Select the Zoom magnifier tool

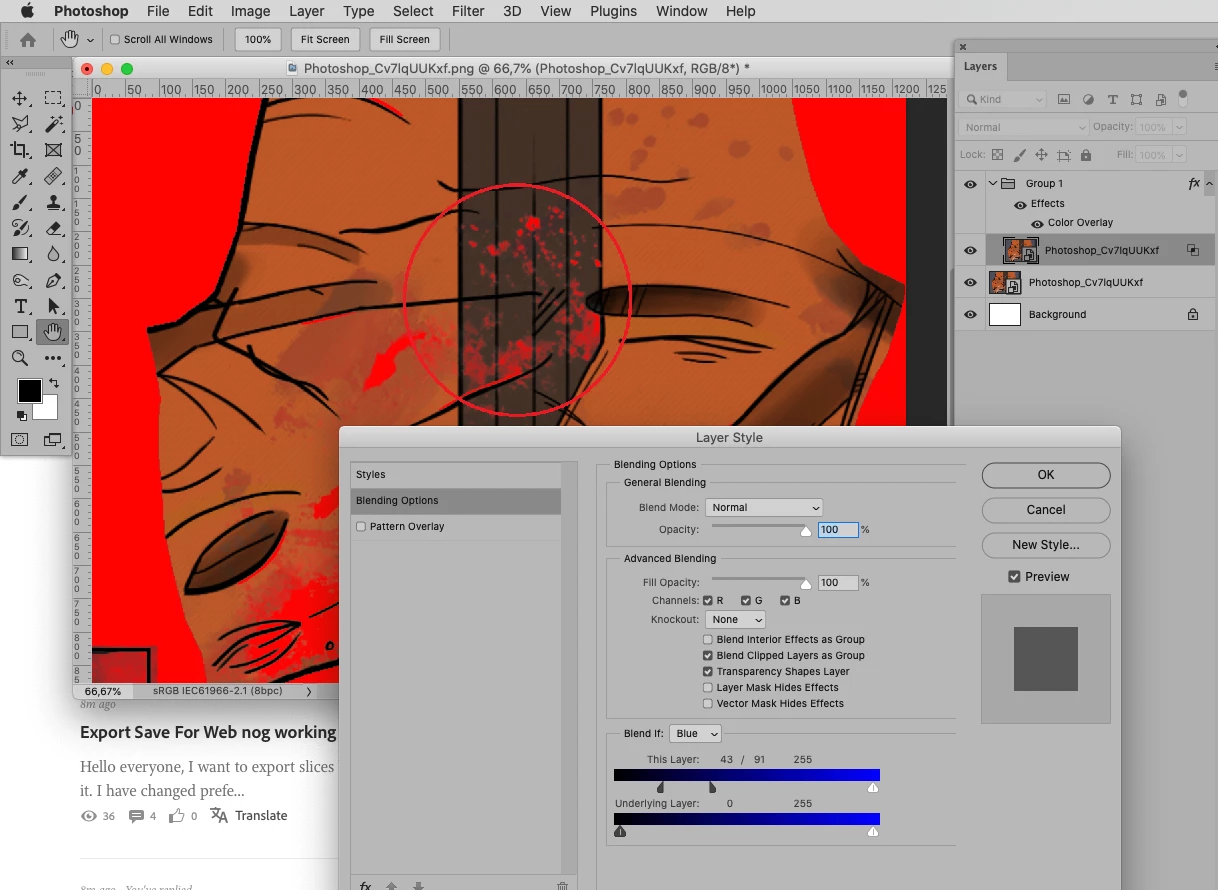pos(20,358)
